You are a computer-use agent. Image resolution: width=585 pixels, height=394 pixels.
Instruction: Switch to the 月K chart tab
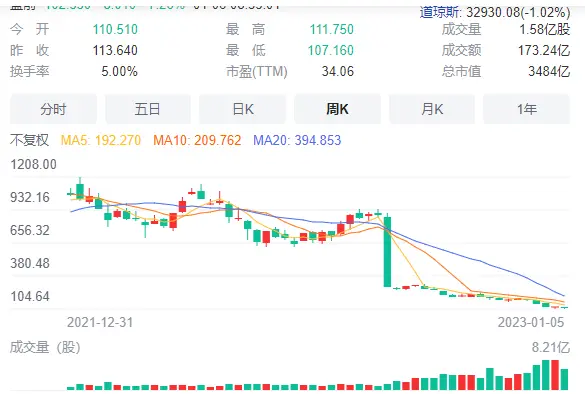click(x=432, y=109)
